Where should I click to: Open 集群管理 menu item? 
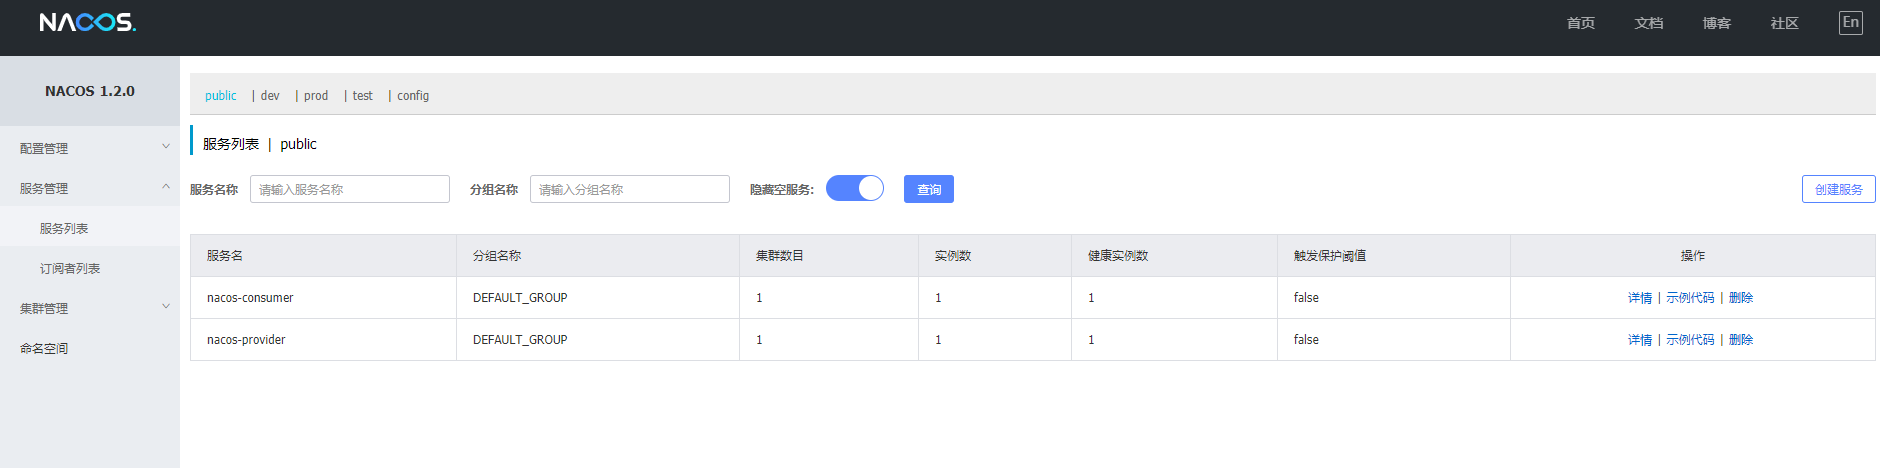click(x=44, y=308)
